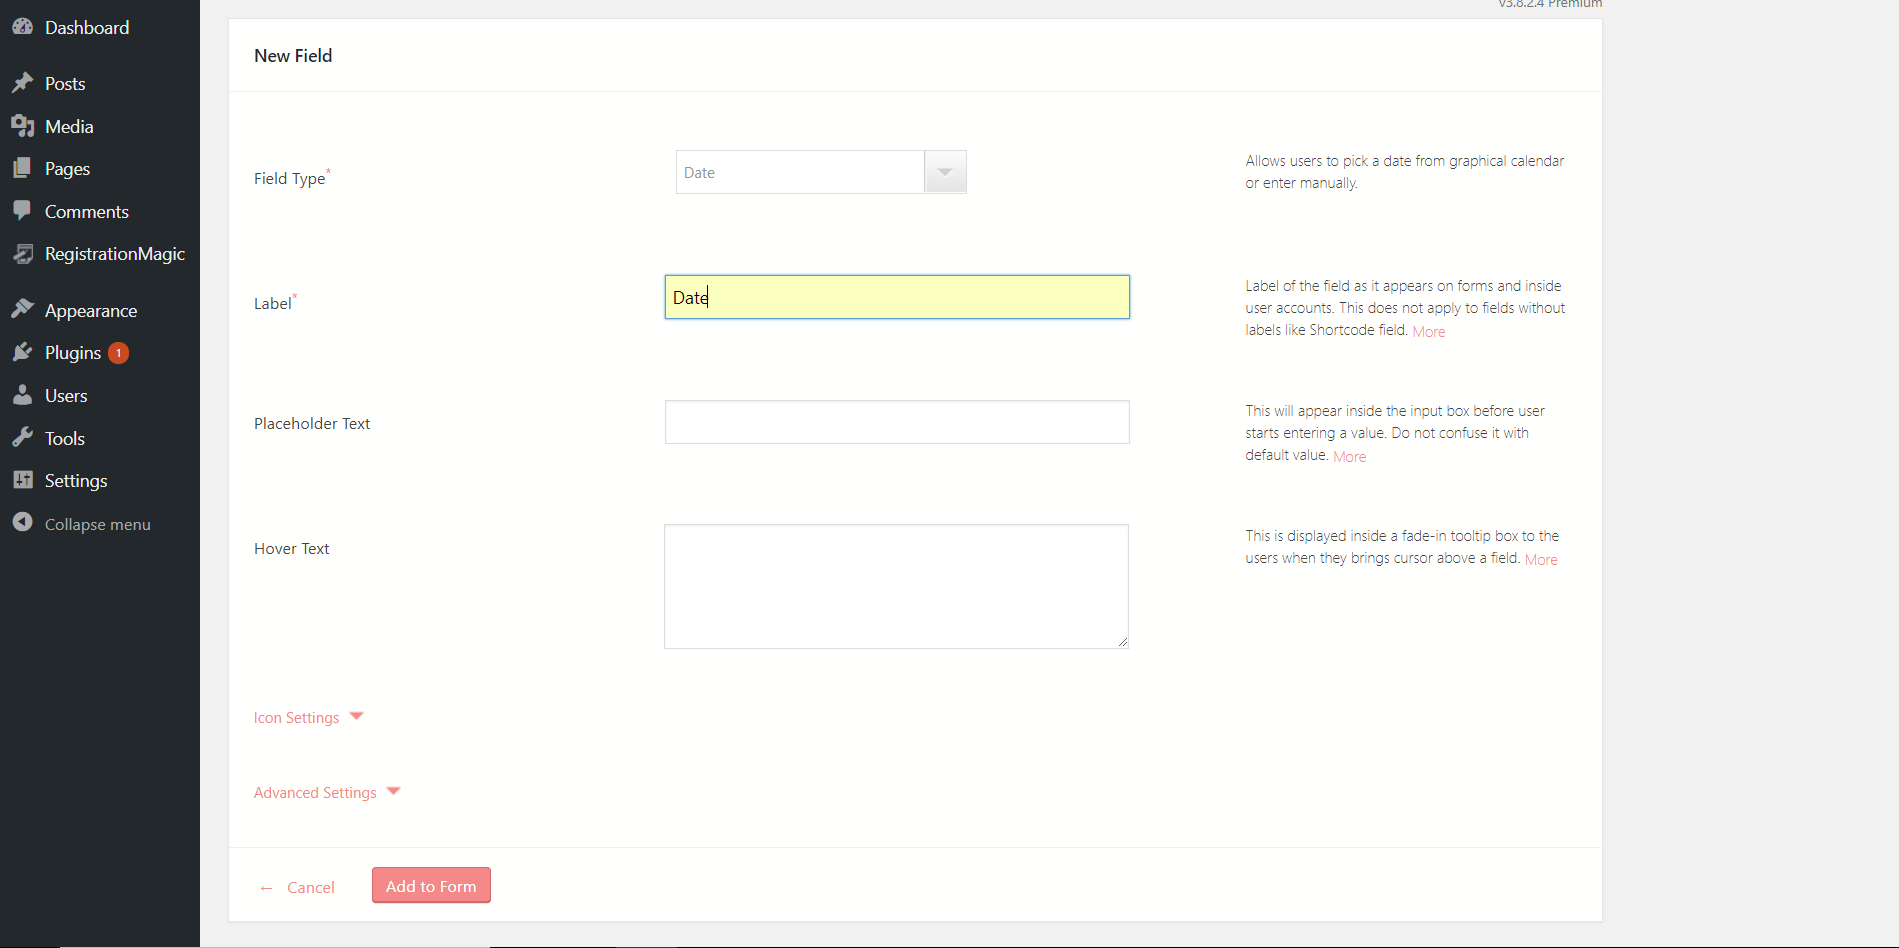
Task: Select the Tools wrench icon
Action: pyautogui.click(x=23, y=438)
